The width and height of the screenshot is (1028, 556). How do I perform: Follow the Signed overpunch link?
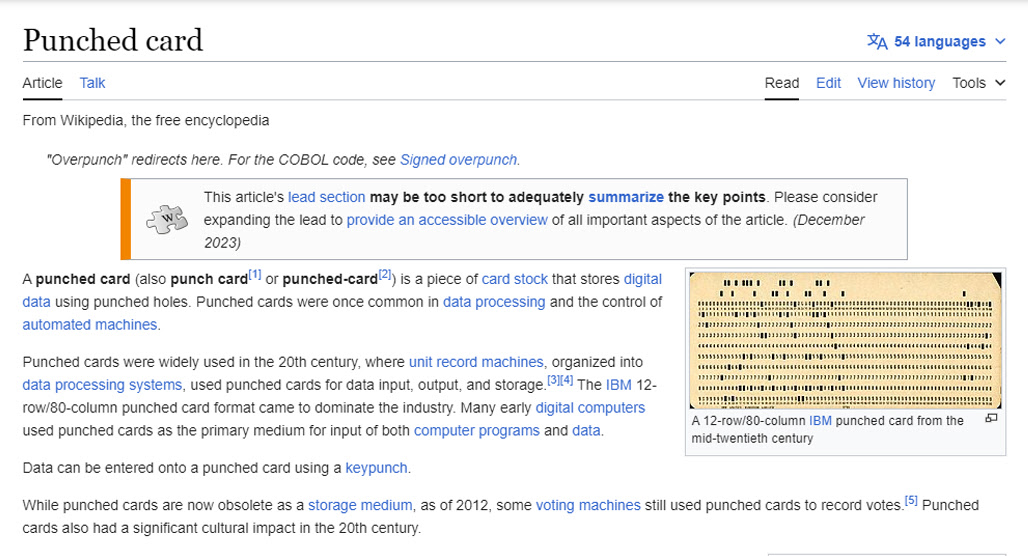point(459,160)
